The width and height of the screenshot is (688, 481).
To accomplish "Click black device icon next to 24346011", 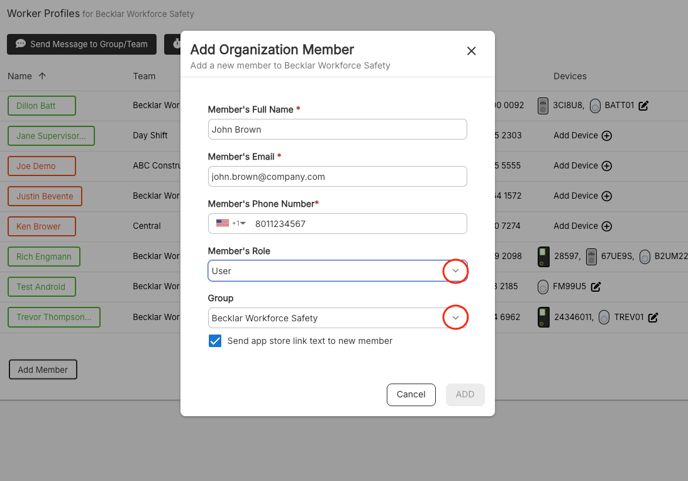I will pos(543,317).
